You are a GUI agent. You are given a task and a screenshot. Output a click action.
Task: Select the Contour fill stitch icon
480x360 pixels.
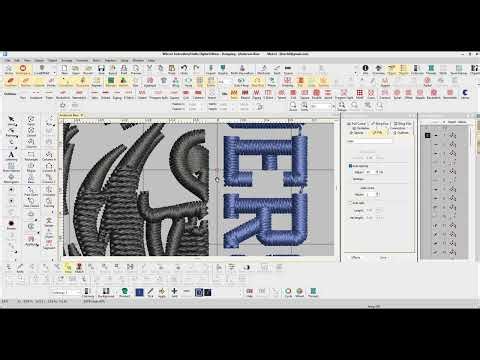pyautogui.click(x=384, y=94)
